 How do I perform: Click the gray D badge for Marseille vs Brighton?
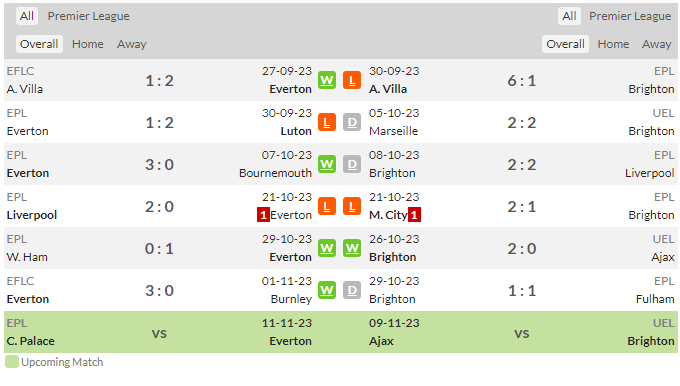352,122
